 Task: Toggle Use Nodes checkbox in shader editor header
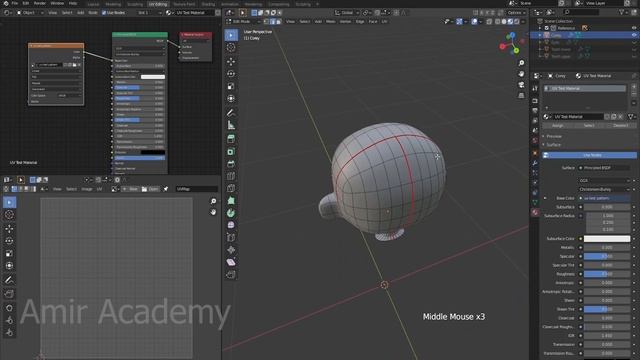click(x=104, y=13)
